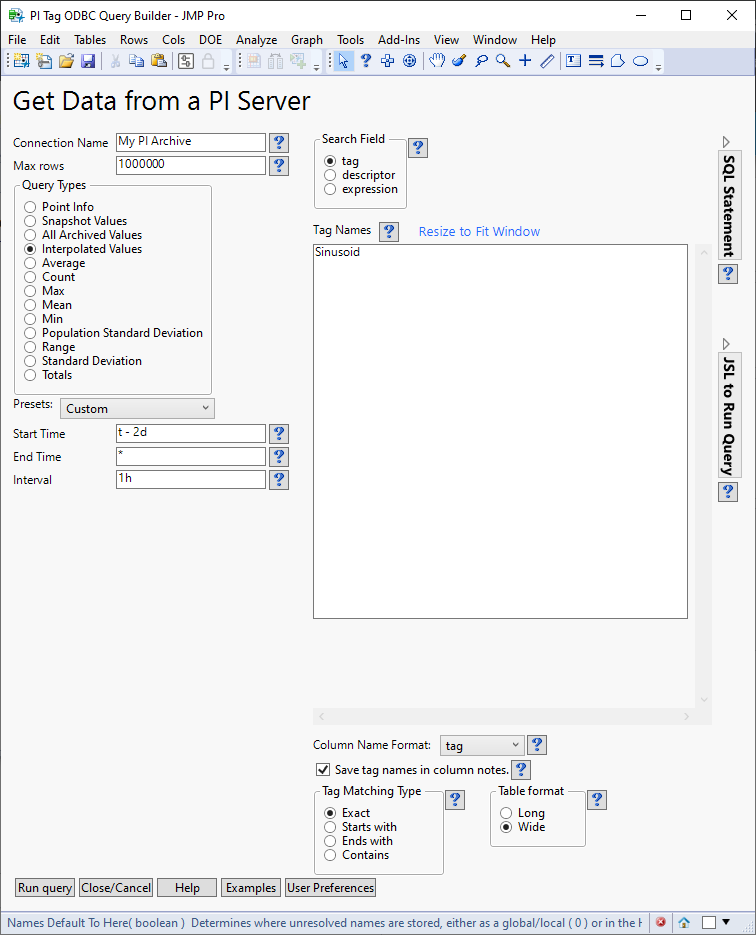The image size is (756, 935).
Task: Select the Crosshairs tool
Action: pyautogui.click(x=525, y=61)
